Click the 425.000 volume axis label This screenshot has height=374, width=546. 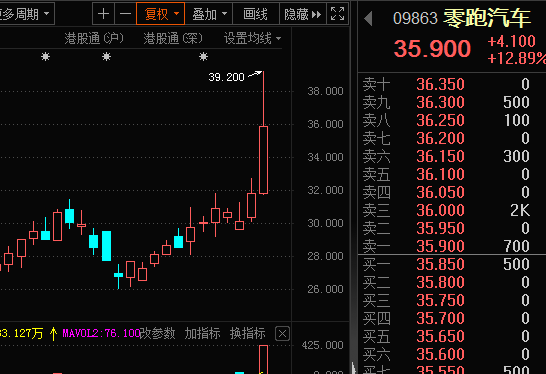[322, 345]
